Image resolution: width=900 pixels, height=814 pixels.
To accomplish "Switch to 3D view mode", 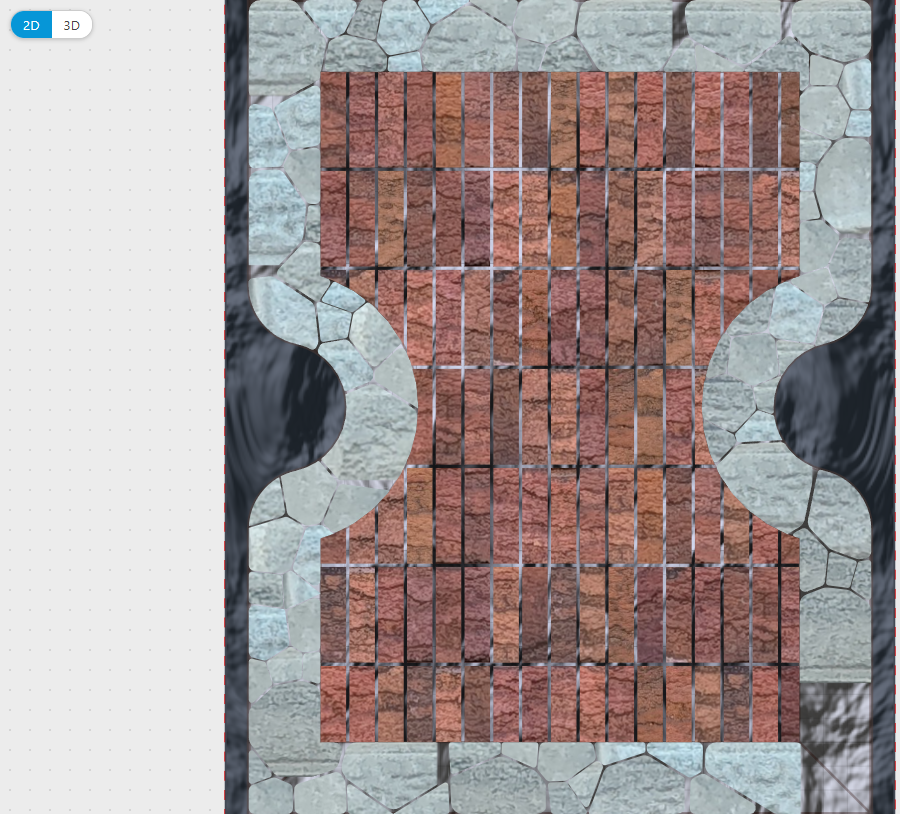I will [x=72, y=25].
